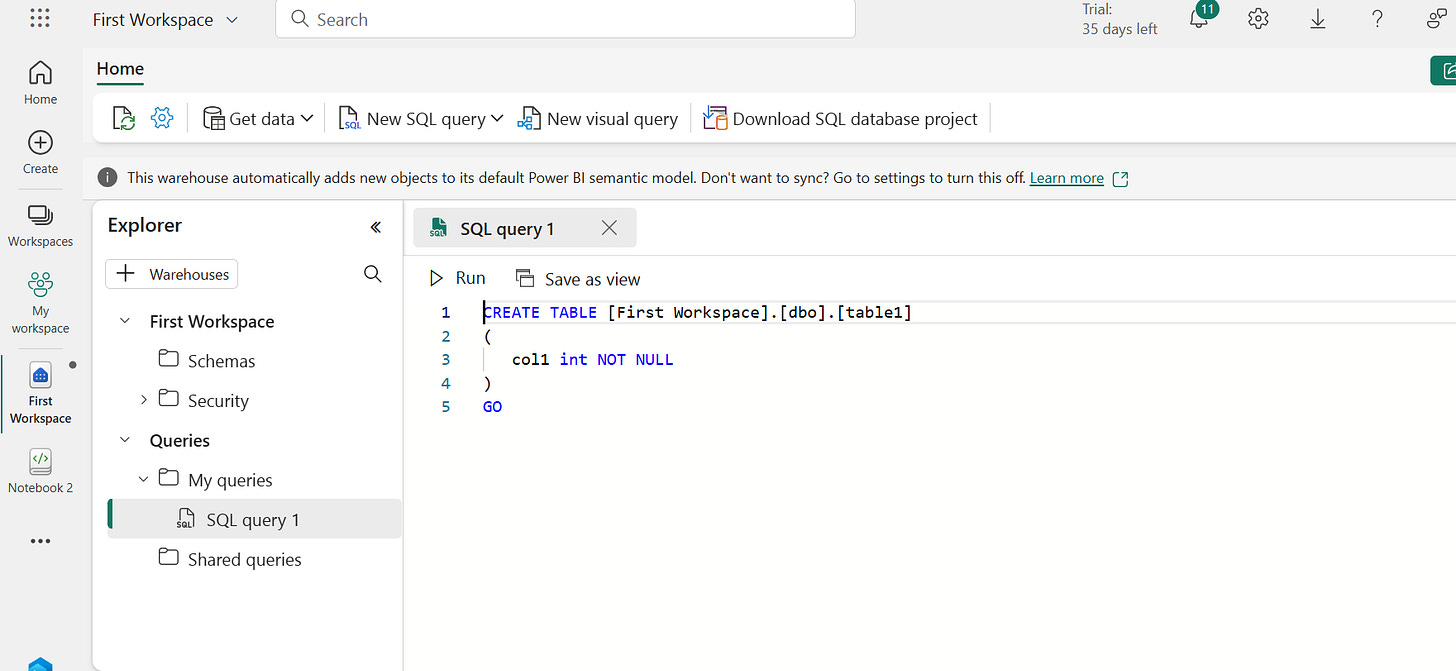Collapse the Explorer pane with double chevron

[x=376, y=227]
